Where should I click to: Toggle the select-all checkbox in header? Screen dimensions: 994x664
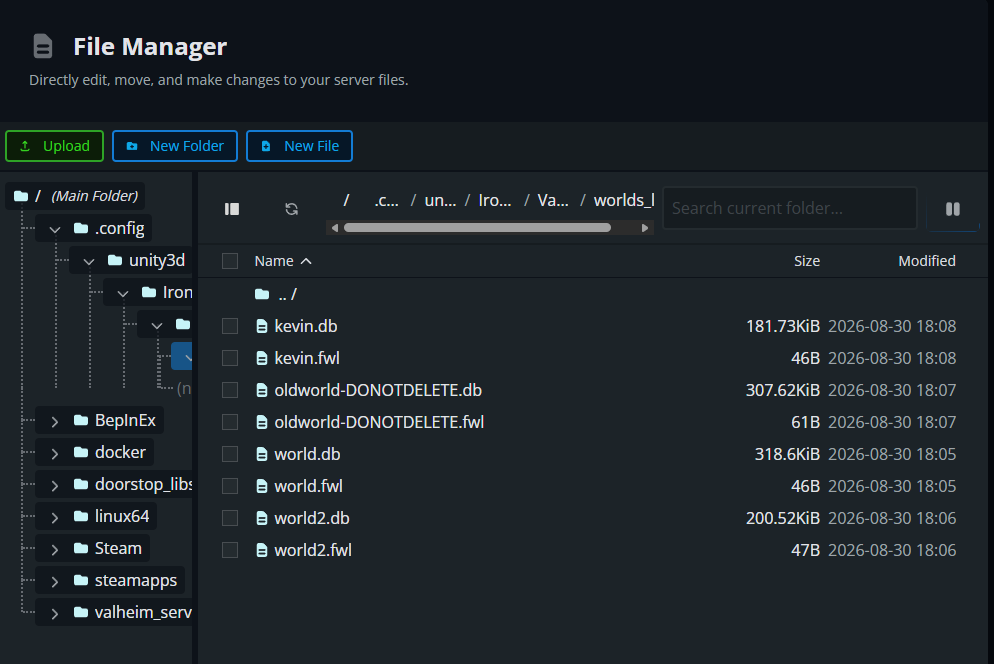[x=230, y=261]
